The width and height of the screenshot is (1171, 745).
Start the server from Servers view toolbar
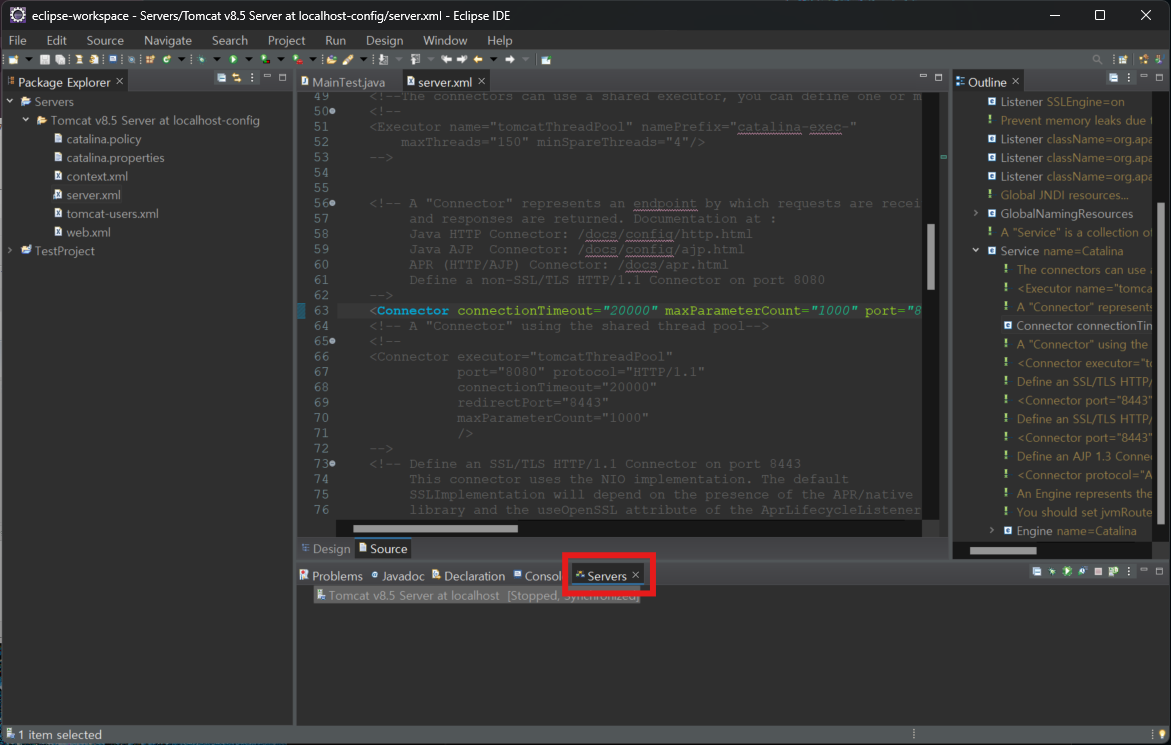pyautogui.click(x=1067, y=572)
